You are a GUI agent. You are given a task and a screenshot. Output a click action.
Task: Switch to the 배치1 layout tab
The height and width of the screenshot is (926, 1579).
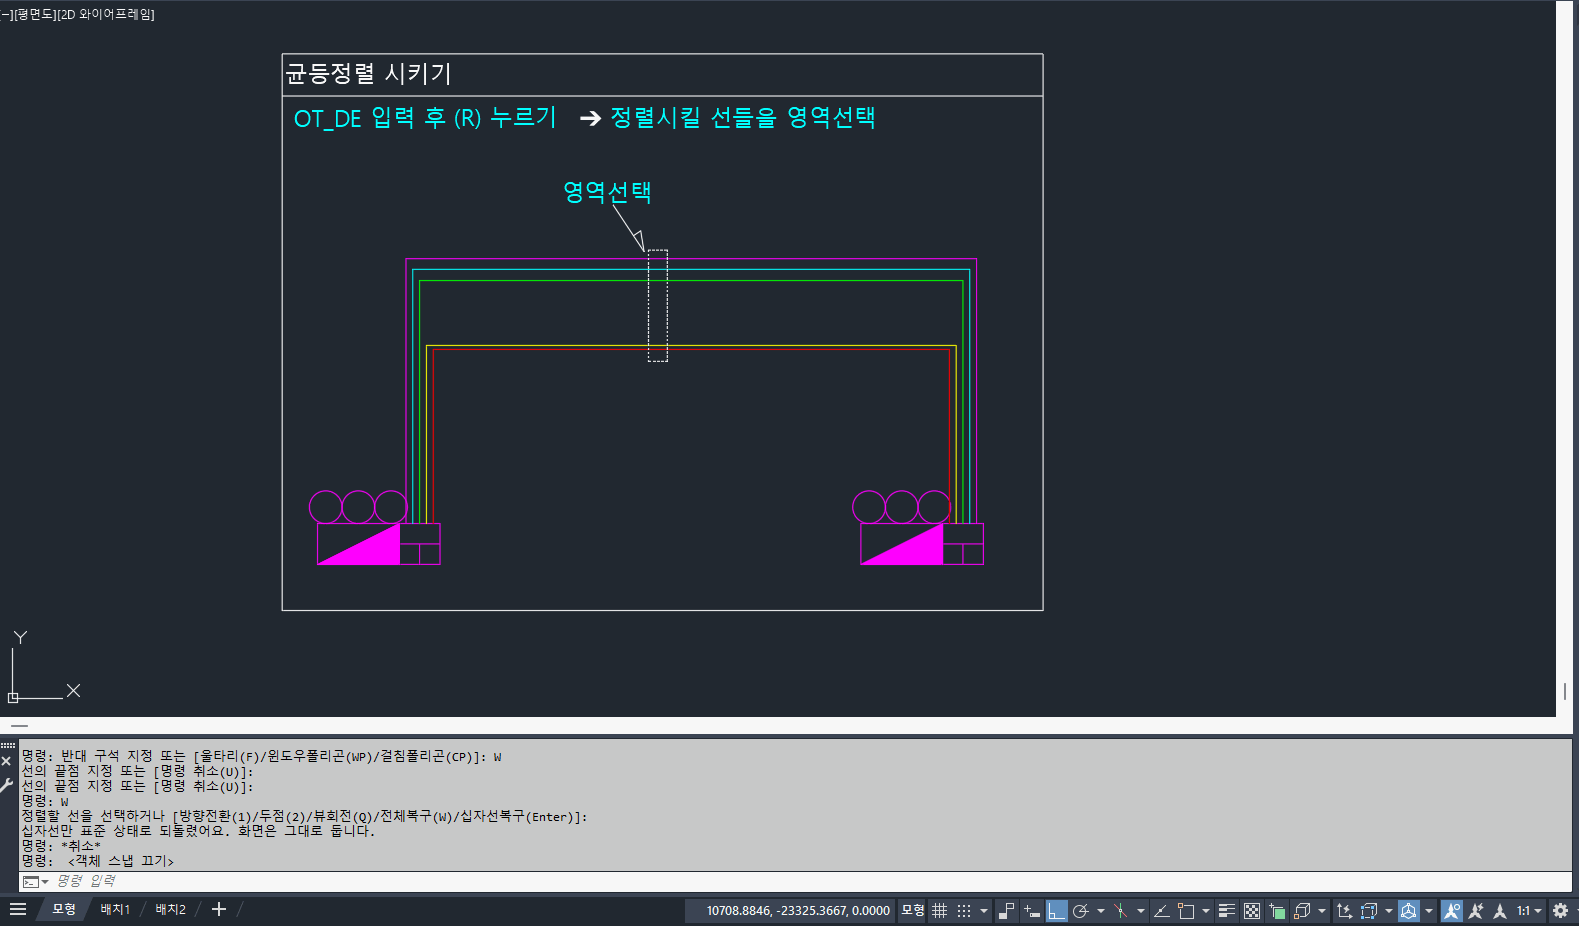[115, 909]
